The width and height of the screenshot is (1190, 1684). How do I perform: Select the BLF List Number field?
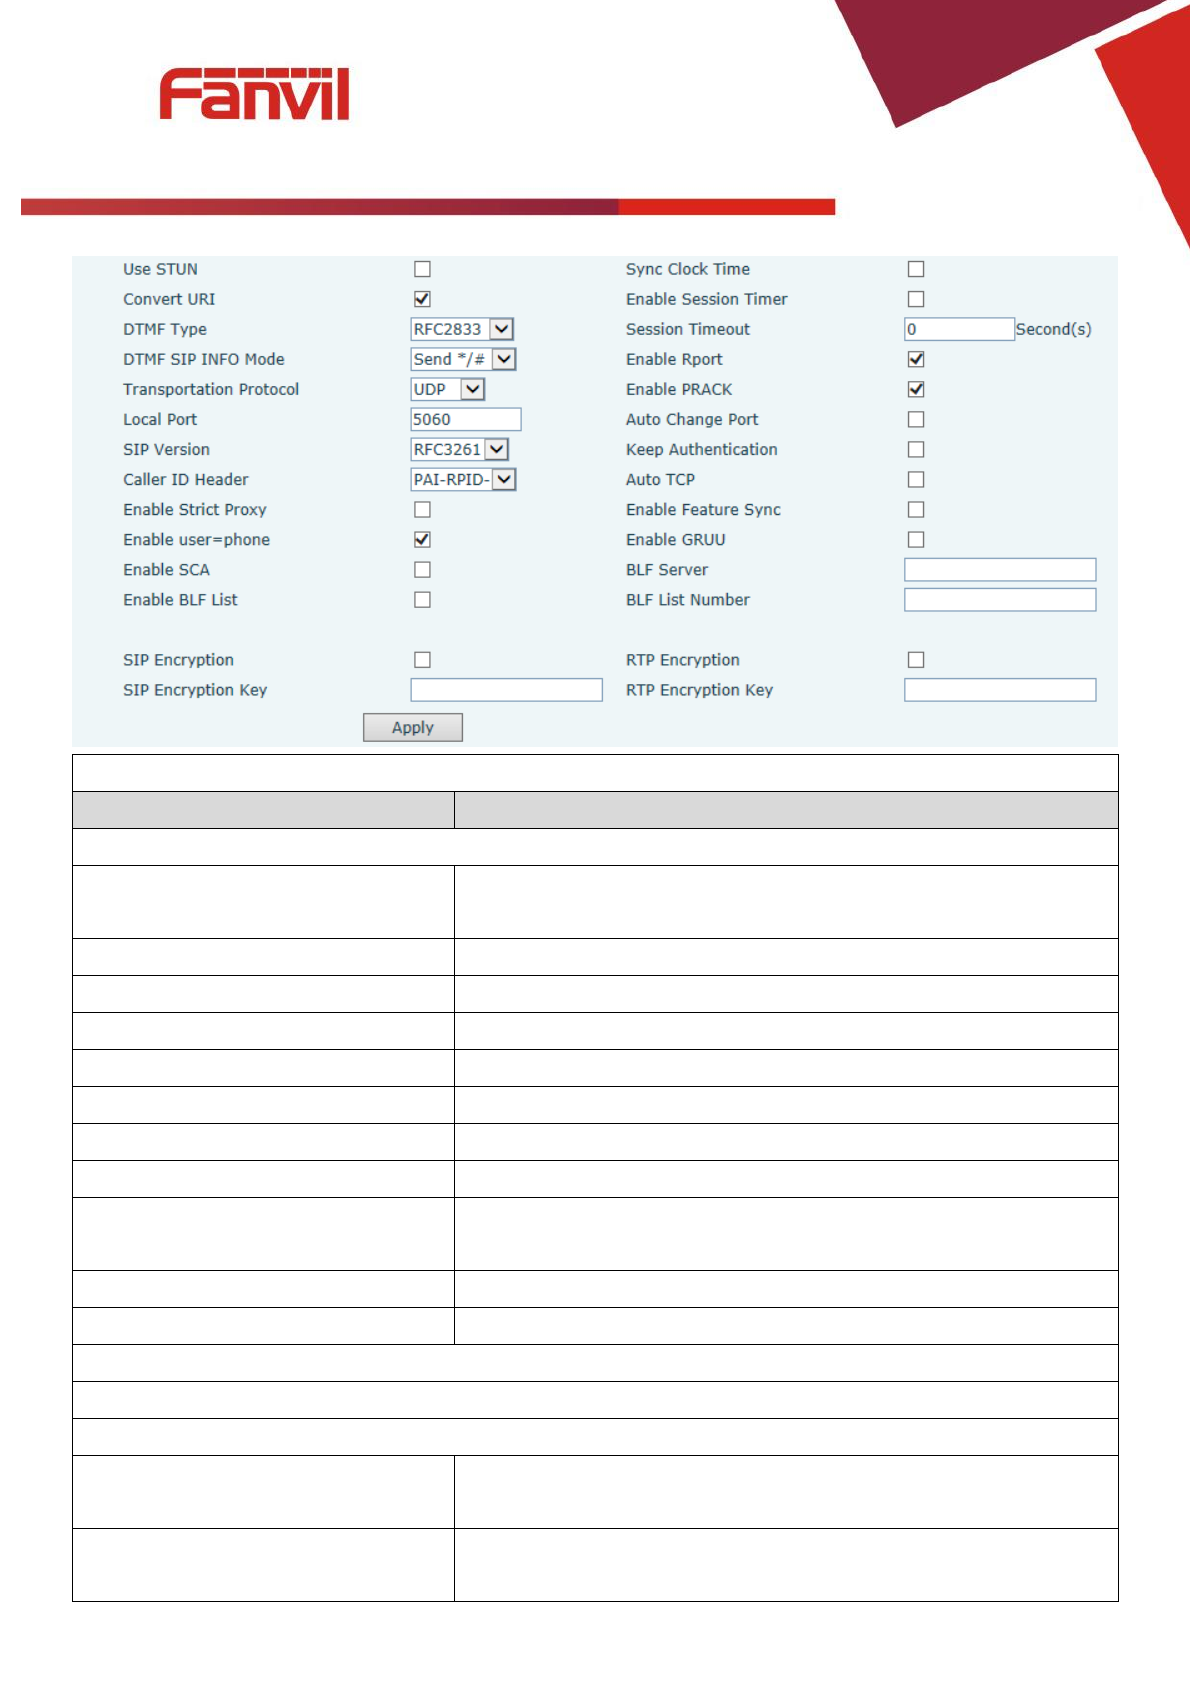tap(1000, 599)
